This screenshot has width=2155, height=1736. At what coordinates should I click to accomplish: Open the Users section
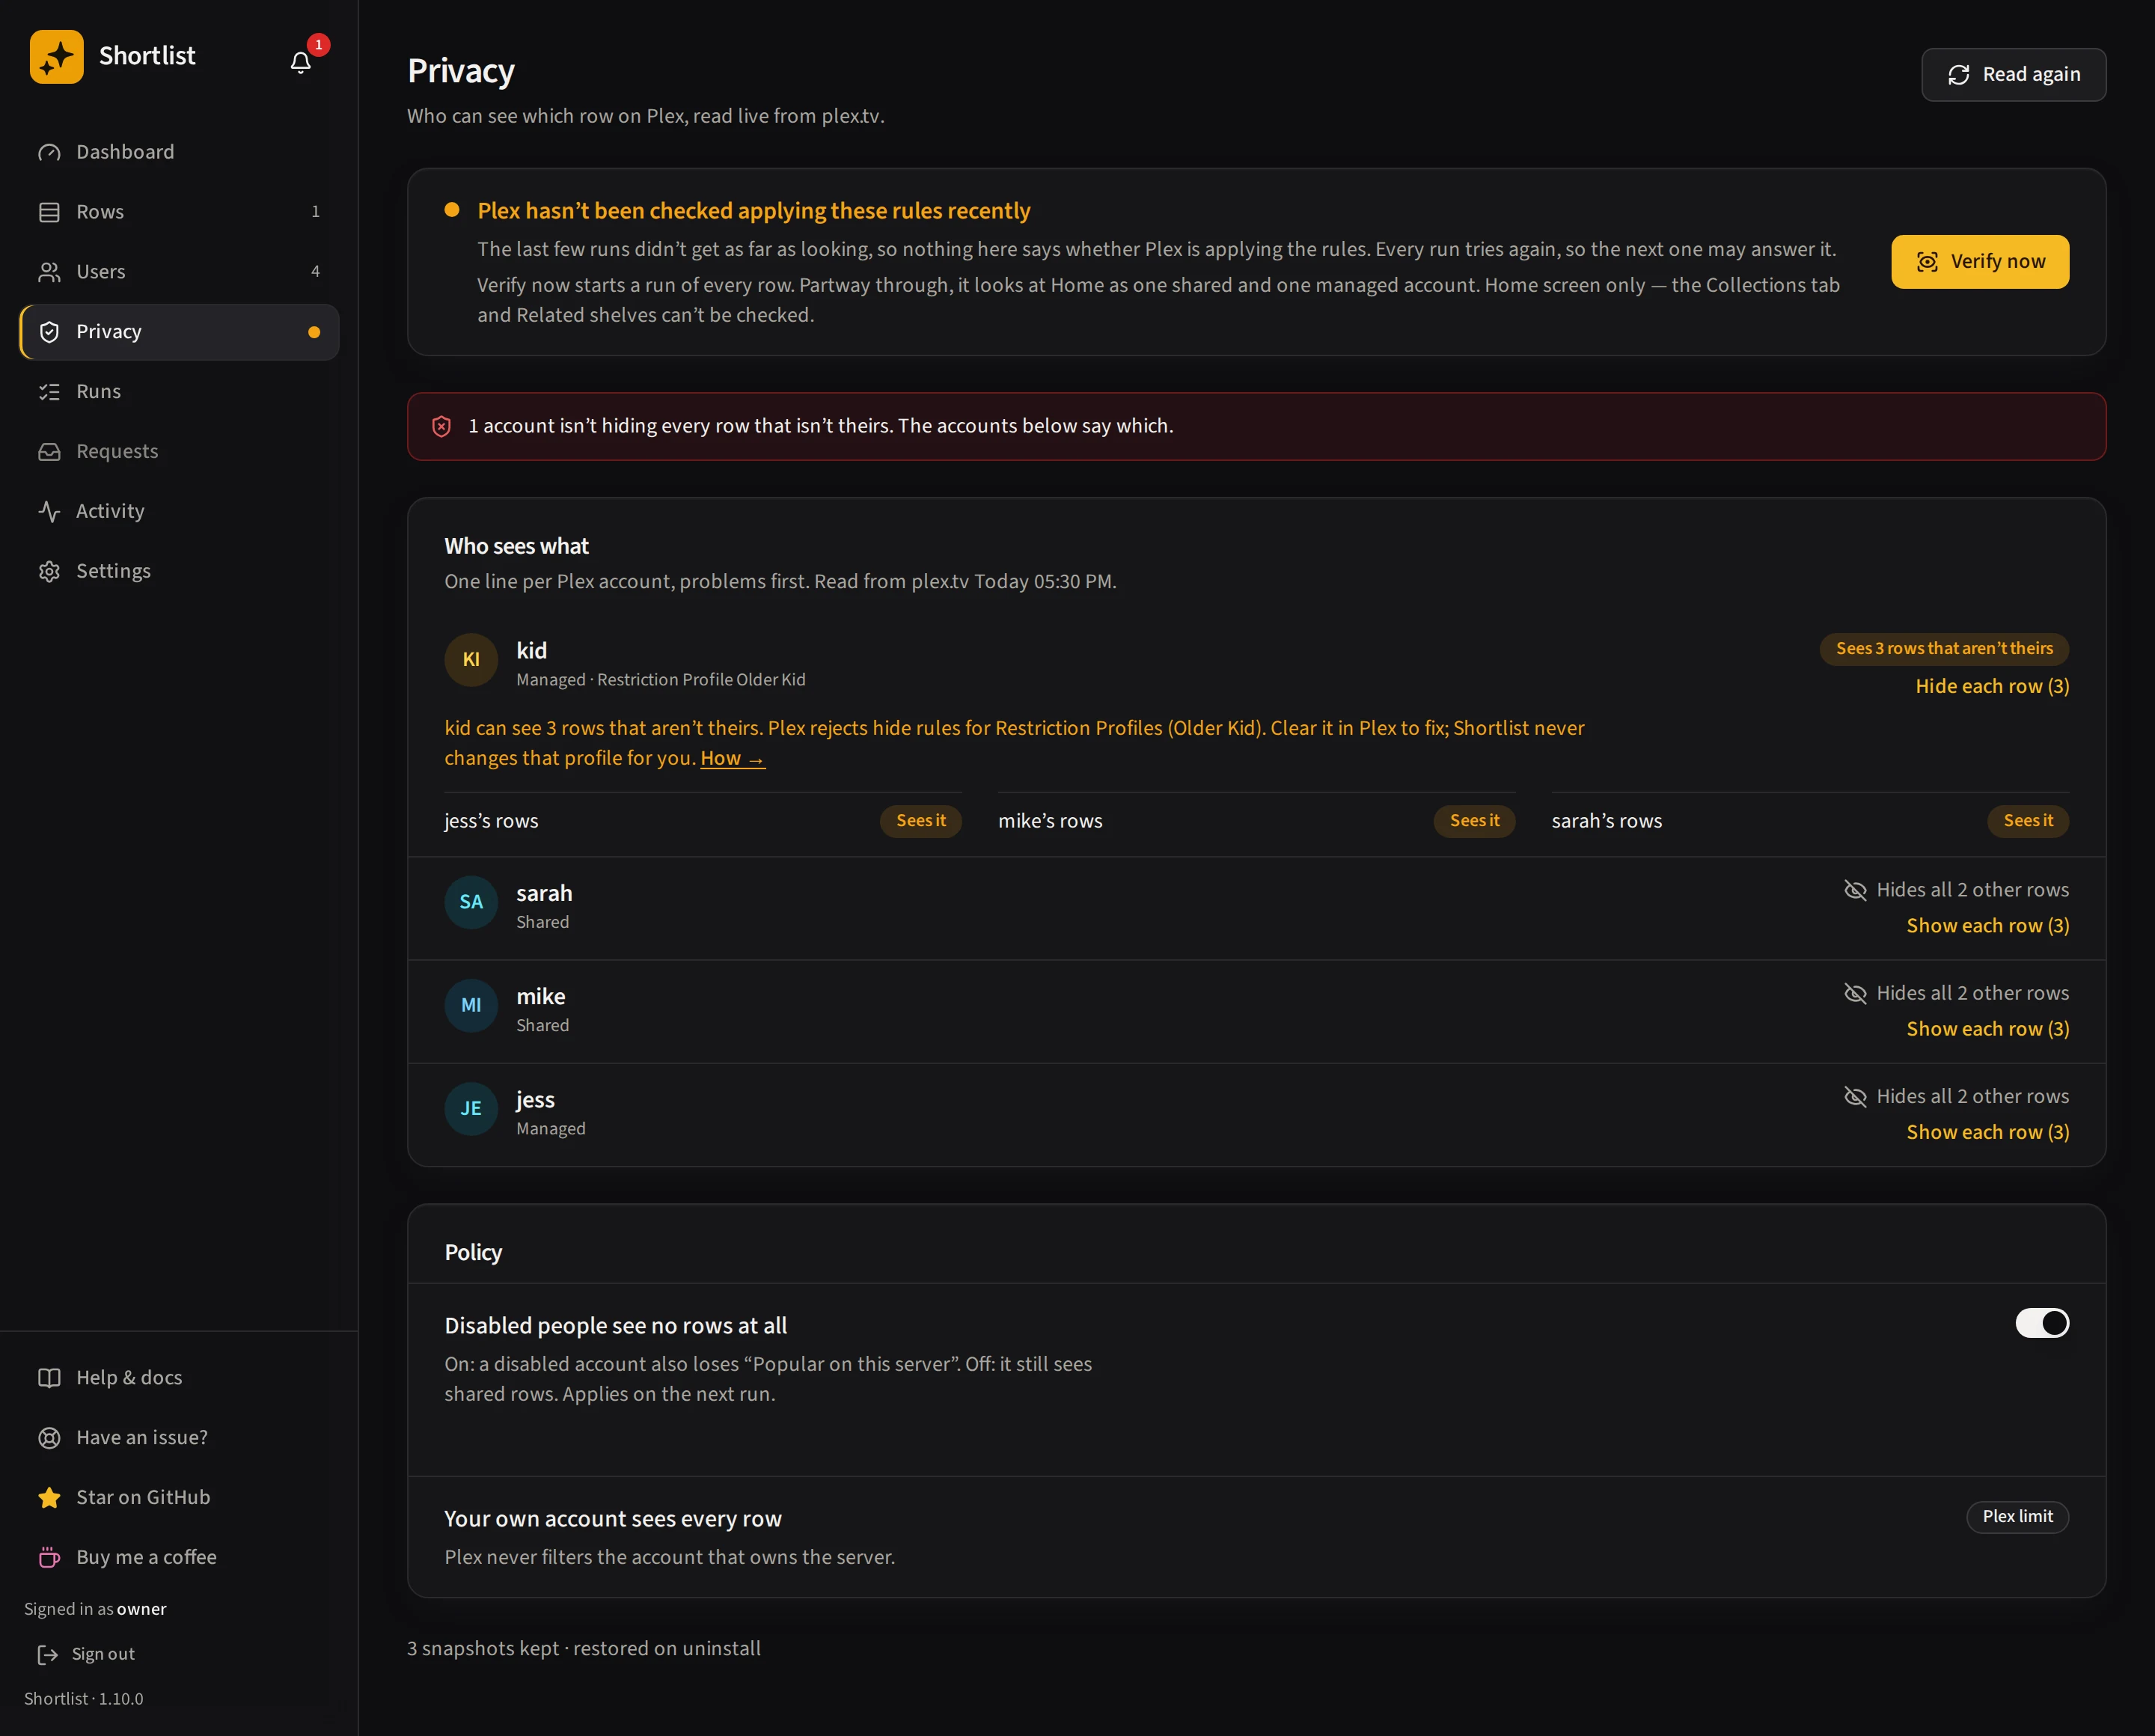(179, 272)
